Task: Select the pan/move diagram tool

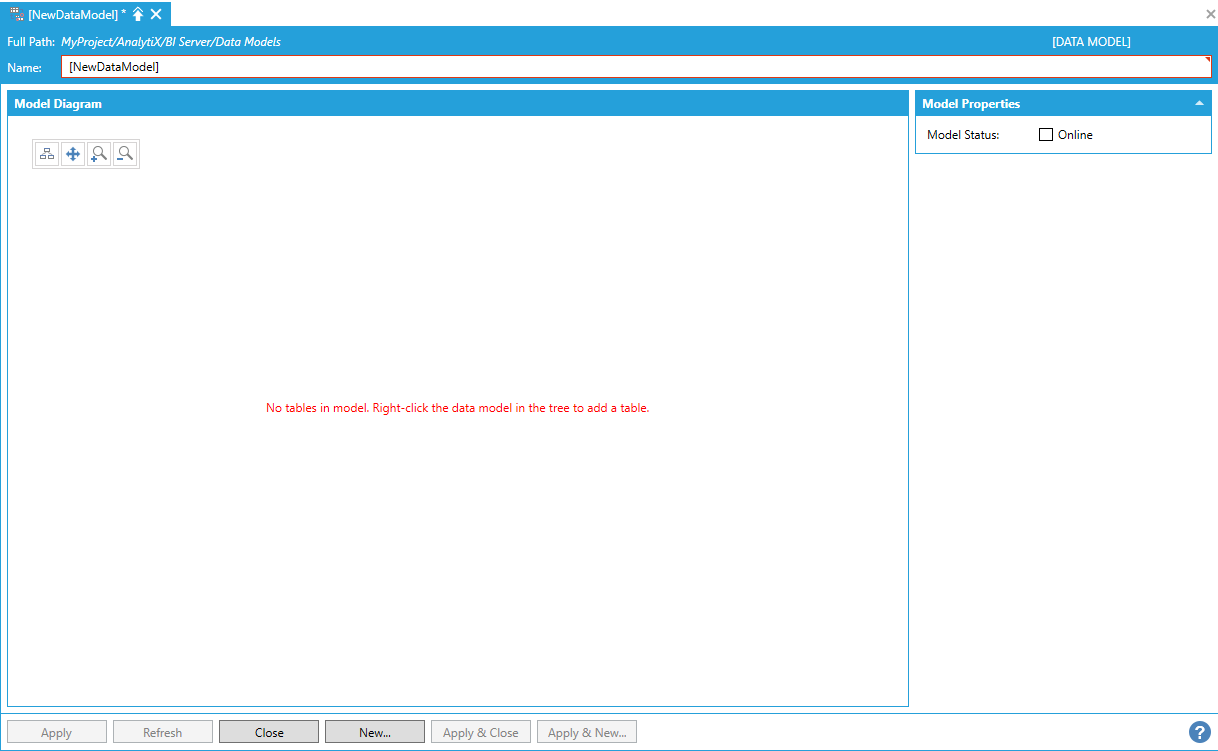Action: pyautogui.click(x=73, y=154)
